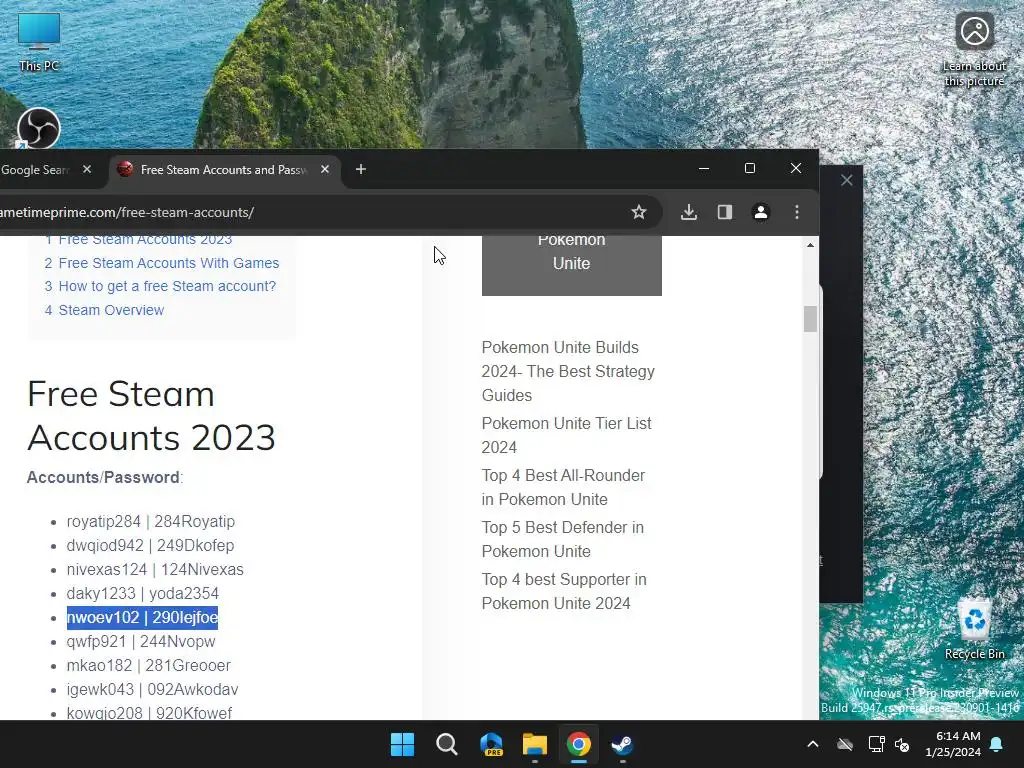Viewport: 1024px width, 768px height.
Task: Open Pokemon Unite Tier List 2024 link
Action: coord(566,435)
